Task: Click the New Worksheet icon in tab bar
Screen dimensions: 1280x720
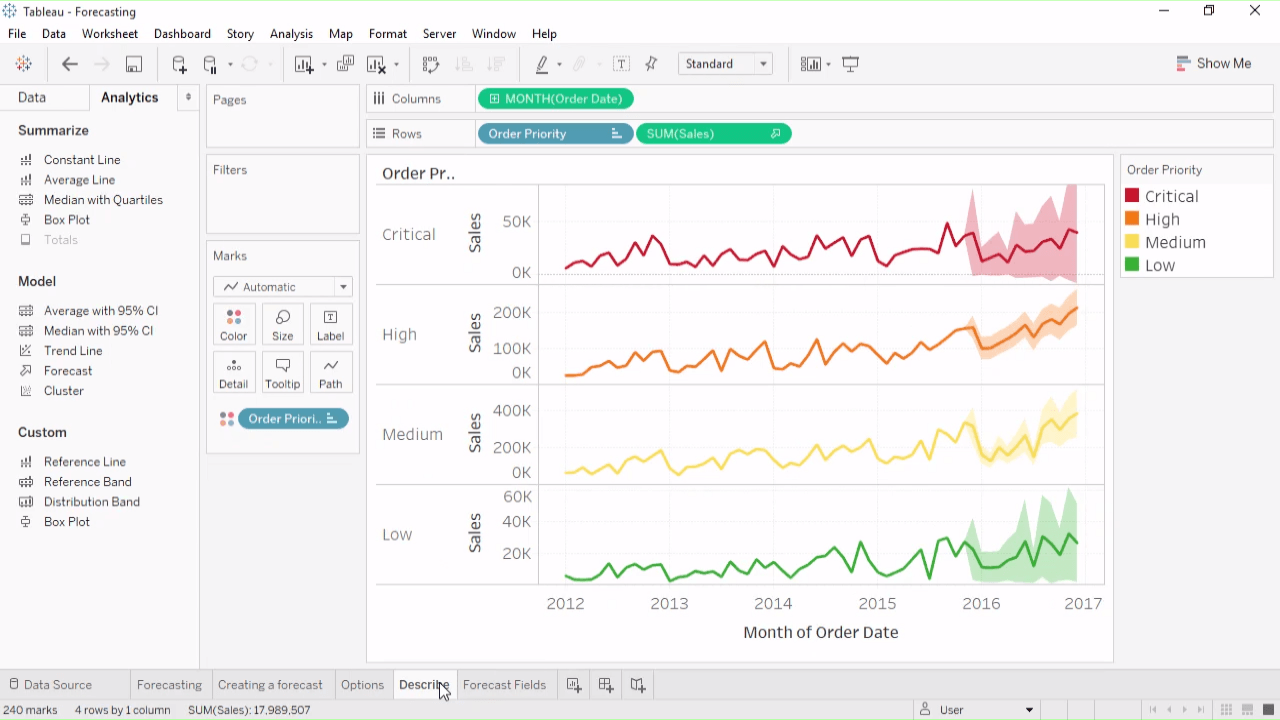Action: 574,685
